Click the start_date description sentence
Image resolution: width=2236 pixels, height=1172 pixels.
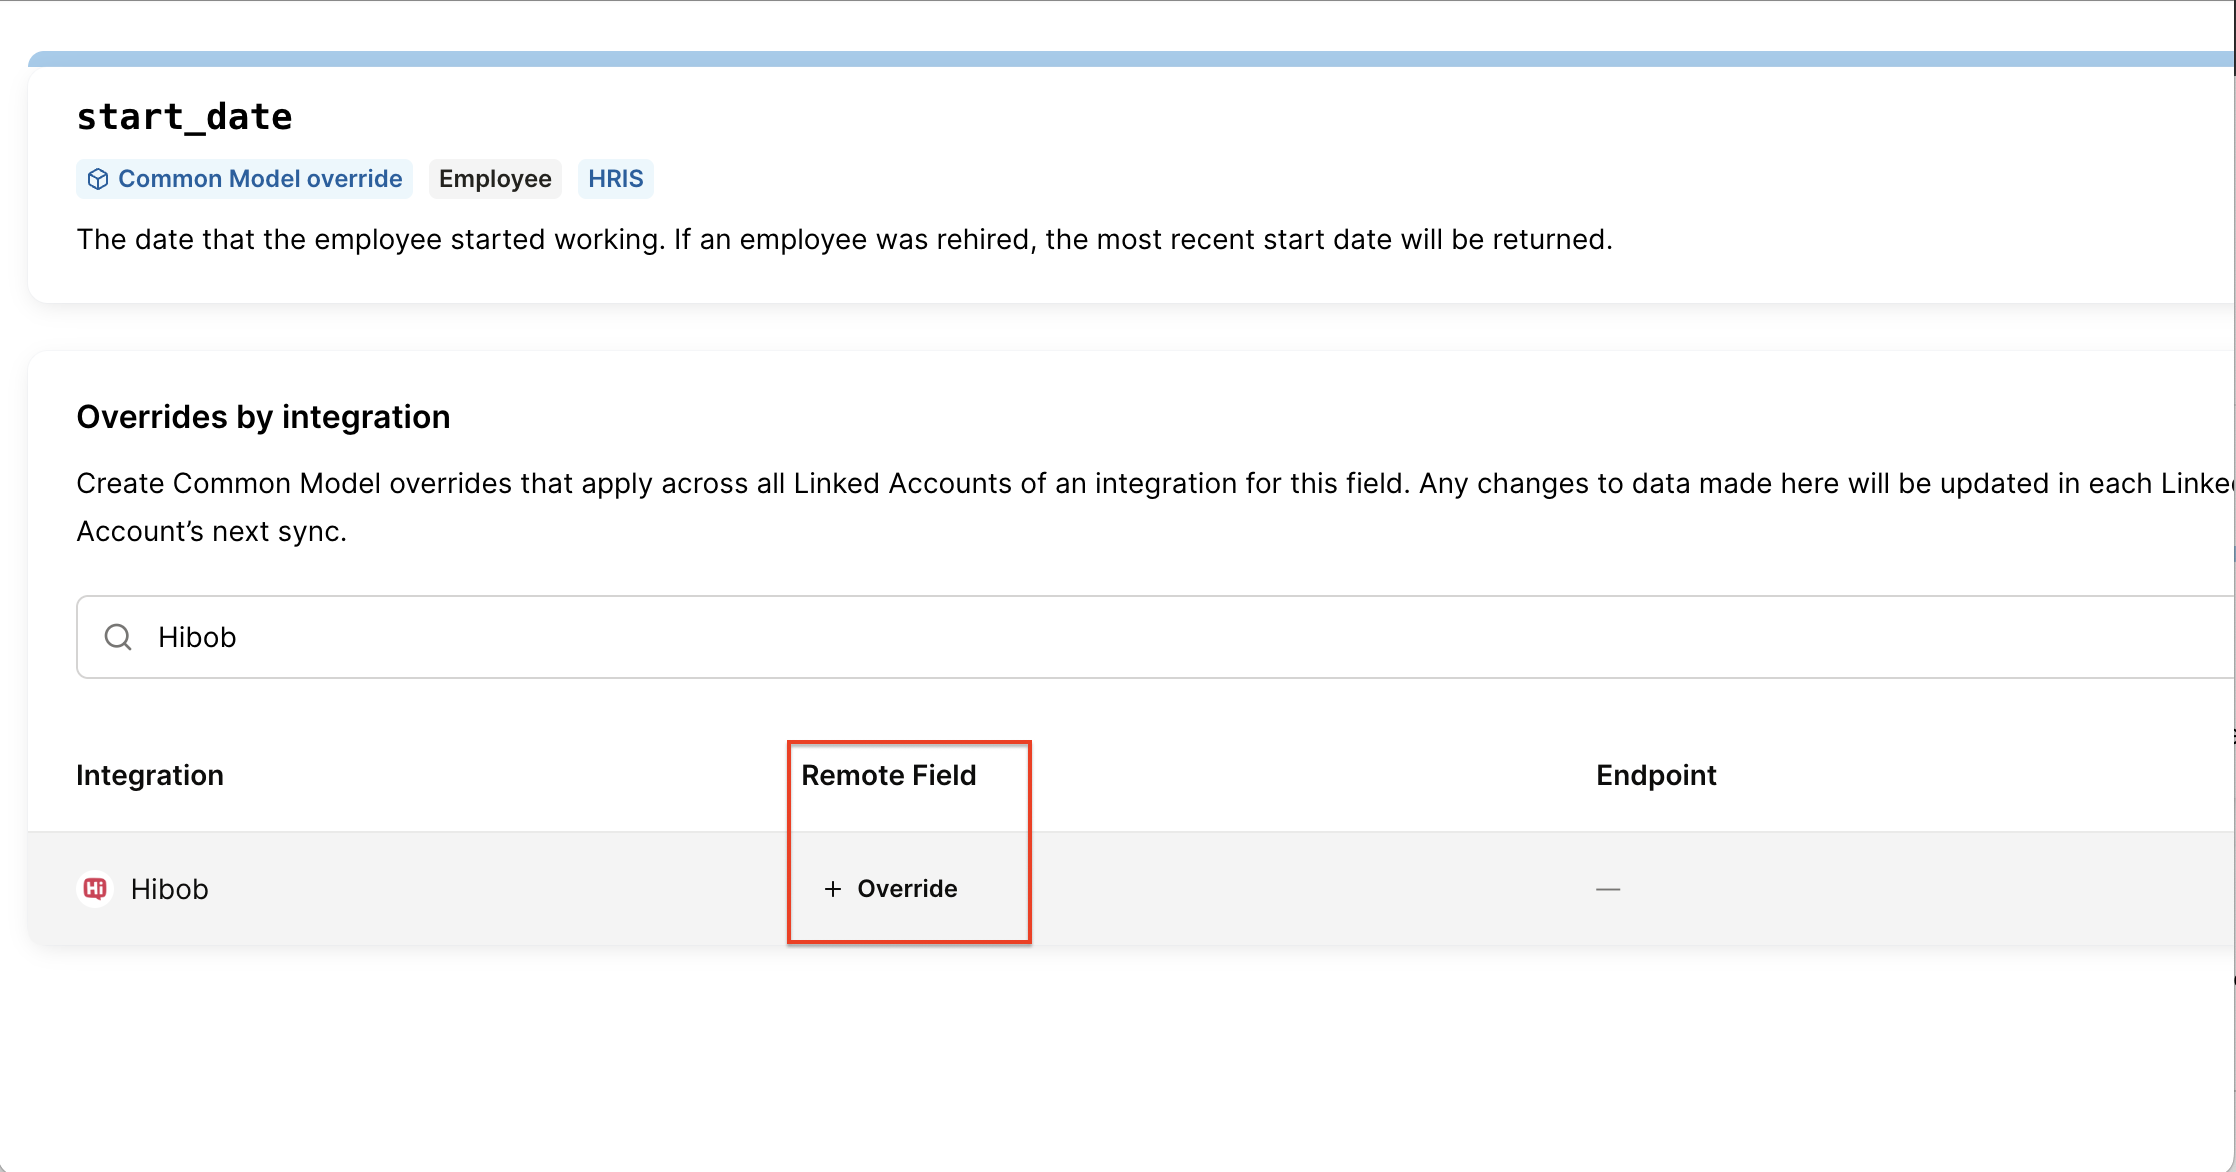(x=844, y=240)
